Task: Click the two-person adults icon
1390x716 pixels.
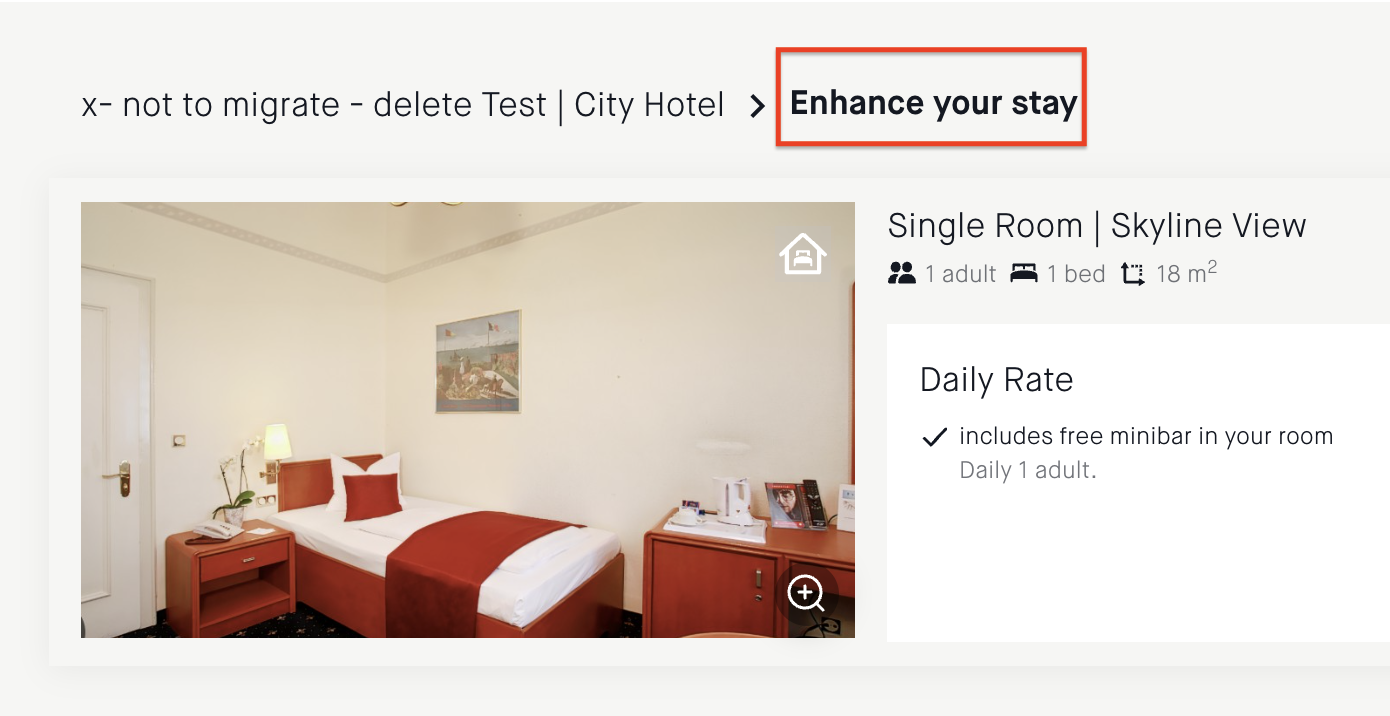Action: [x=902, y=273]
